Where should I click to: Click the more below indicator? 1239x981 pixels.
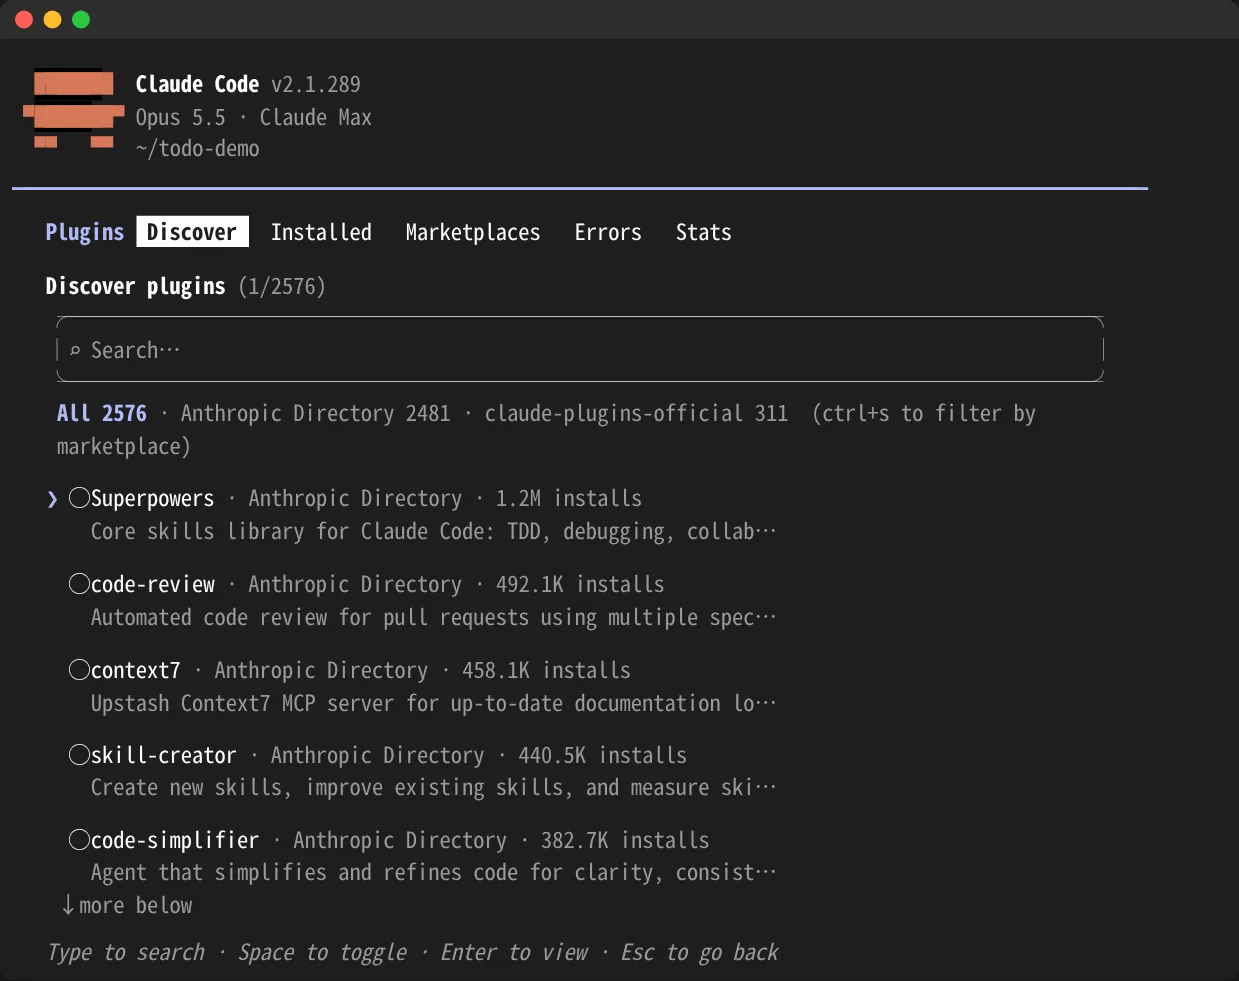(127, 905)
